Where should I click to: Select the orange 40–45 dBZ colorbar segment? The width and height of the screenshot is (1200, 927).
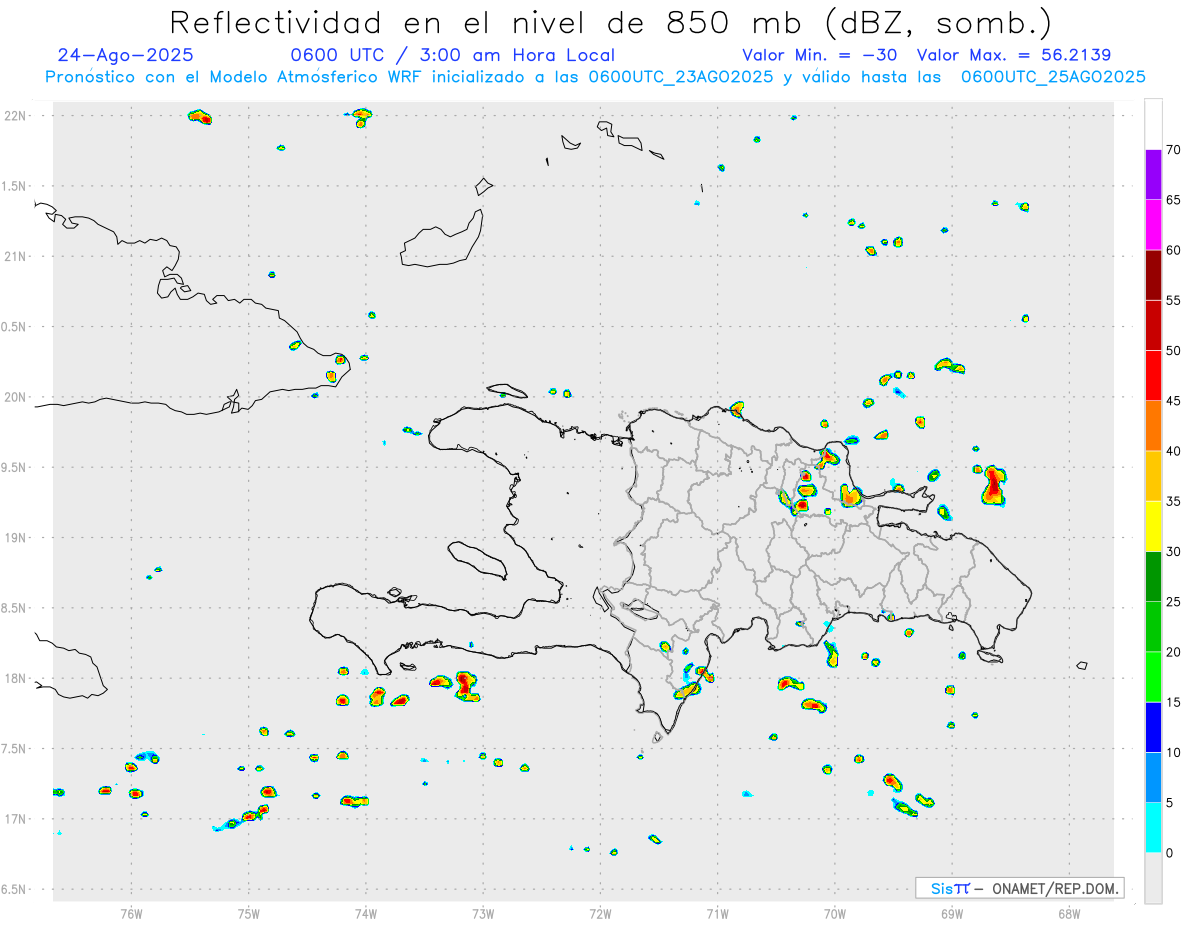coord(1153,425)
